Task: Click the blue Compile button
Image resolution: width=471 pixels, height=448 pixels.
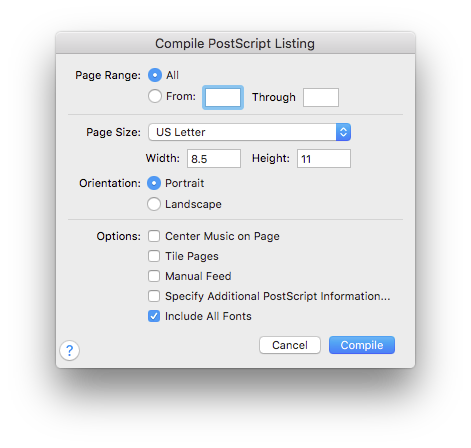Action: [x=362, y=345]
